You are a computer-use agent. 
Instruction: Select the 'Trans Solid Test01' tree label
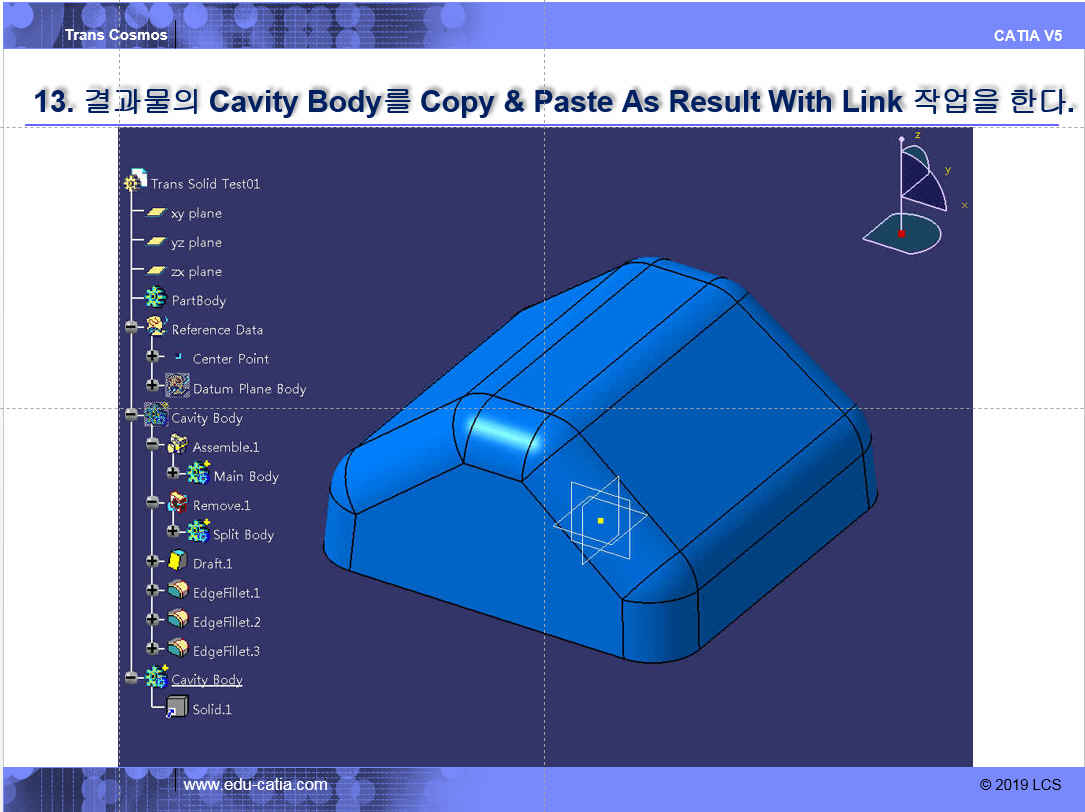[206, 184]
